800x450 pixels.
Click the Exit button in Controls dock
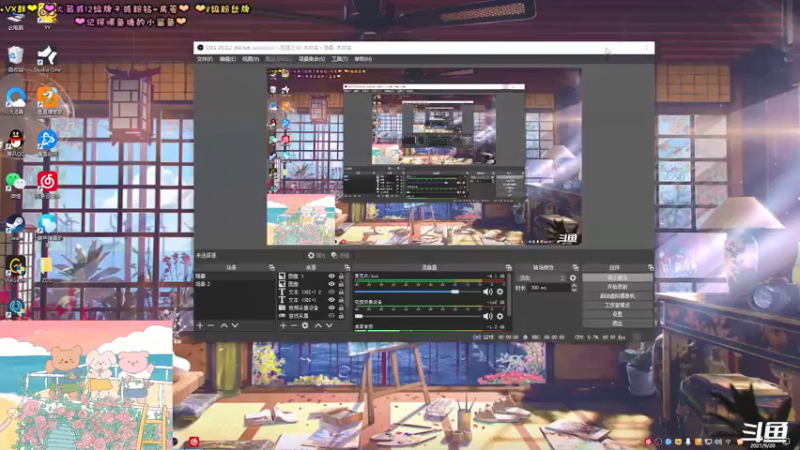point(617,323)
